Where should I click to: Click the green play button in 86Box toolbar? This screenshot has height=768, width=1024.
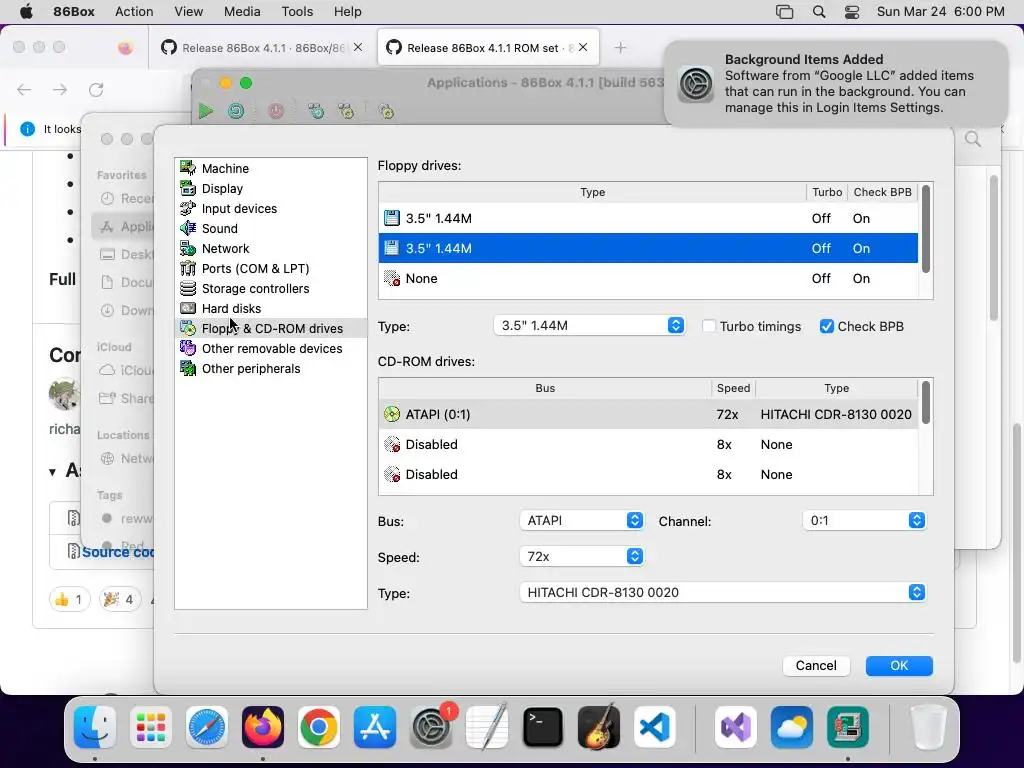coord(206,111)
